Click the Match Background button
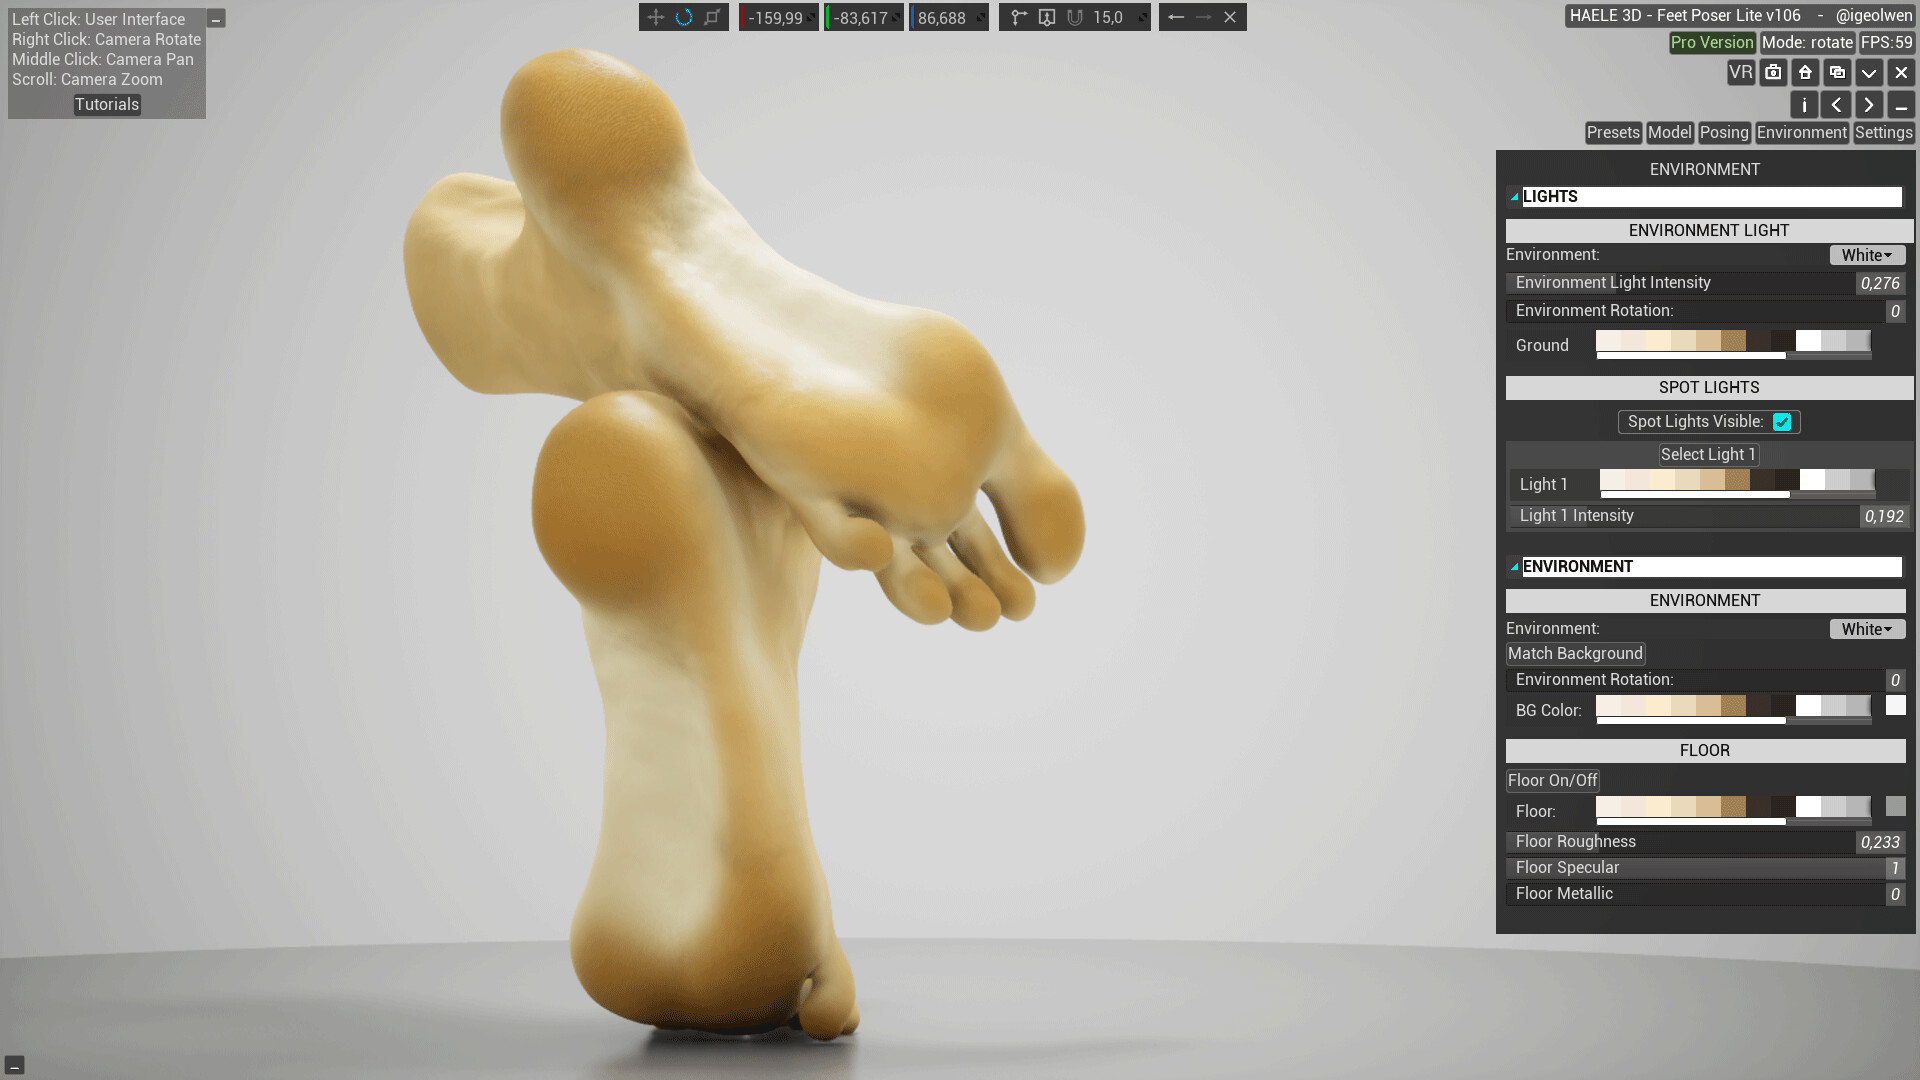Screen dimensions: 1920x1080 click(x=1575, y=653)
